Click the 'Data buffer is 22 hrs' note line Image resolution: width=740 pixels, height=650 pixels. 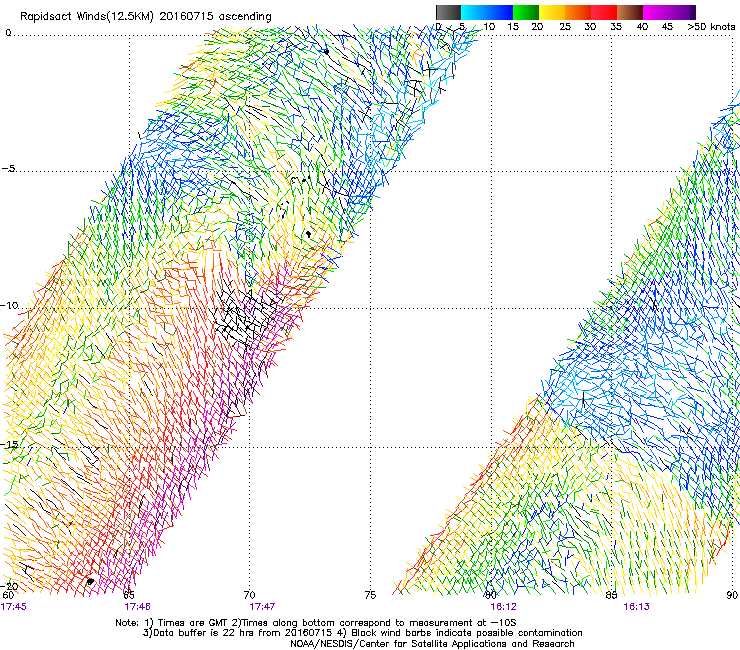tap(362, 633)
